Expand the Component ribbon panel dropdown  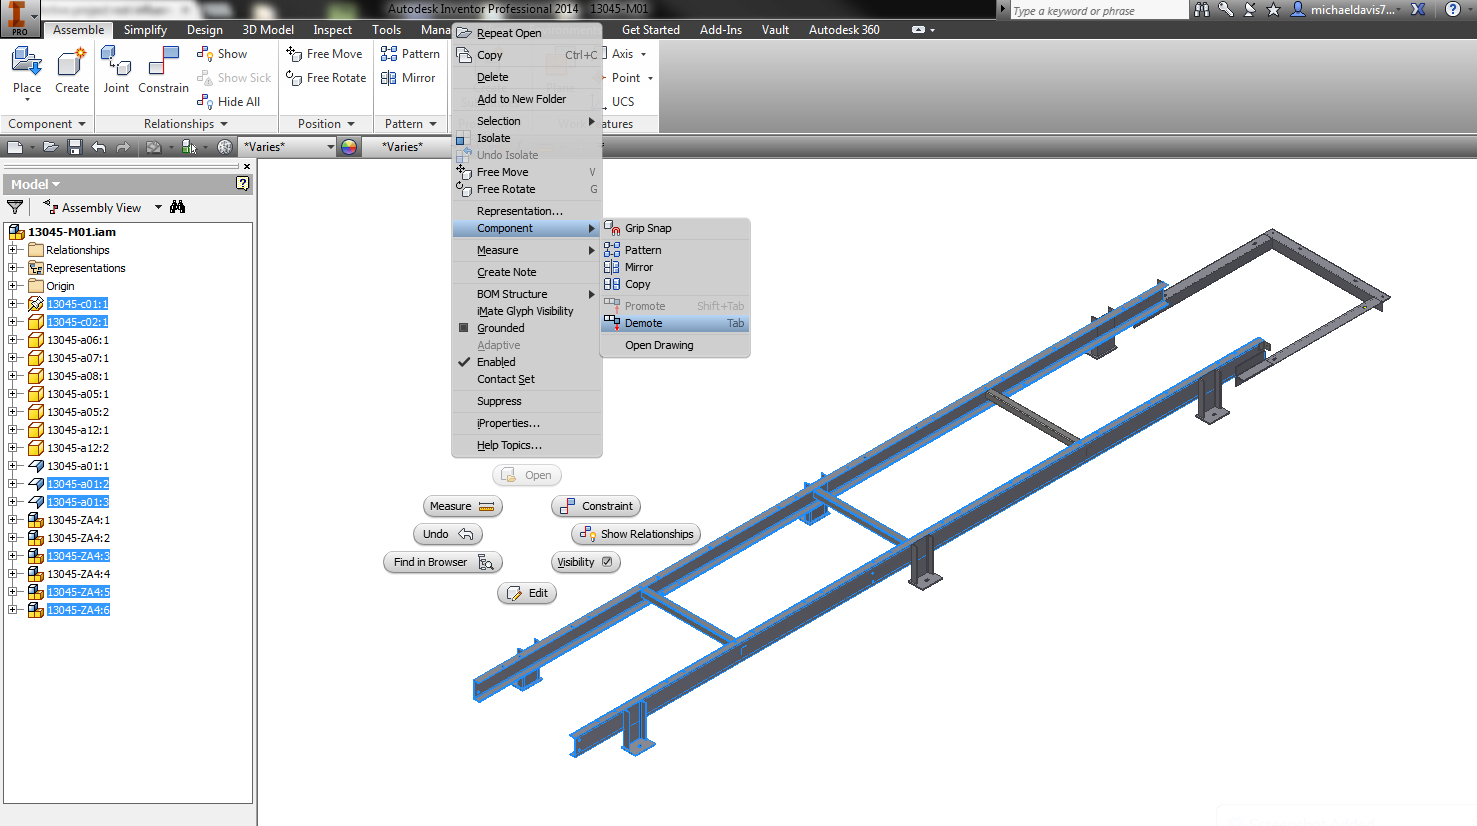(x=82, y=124)
